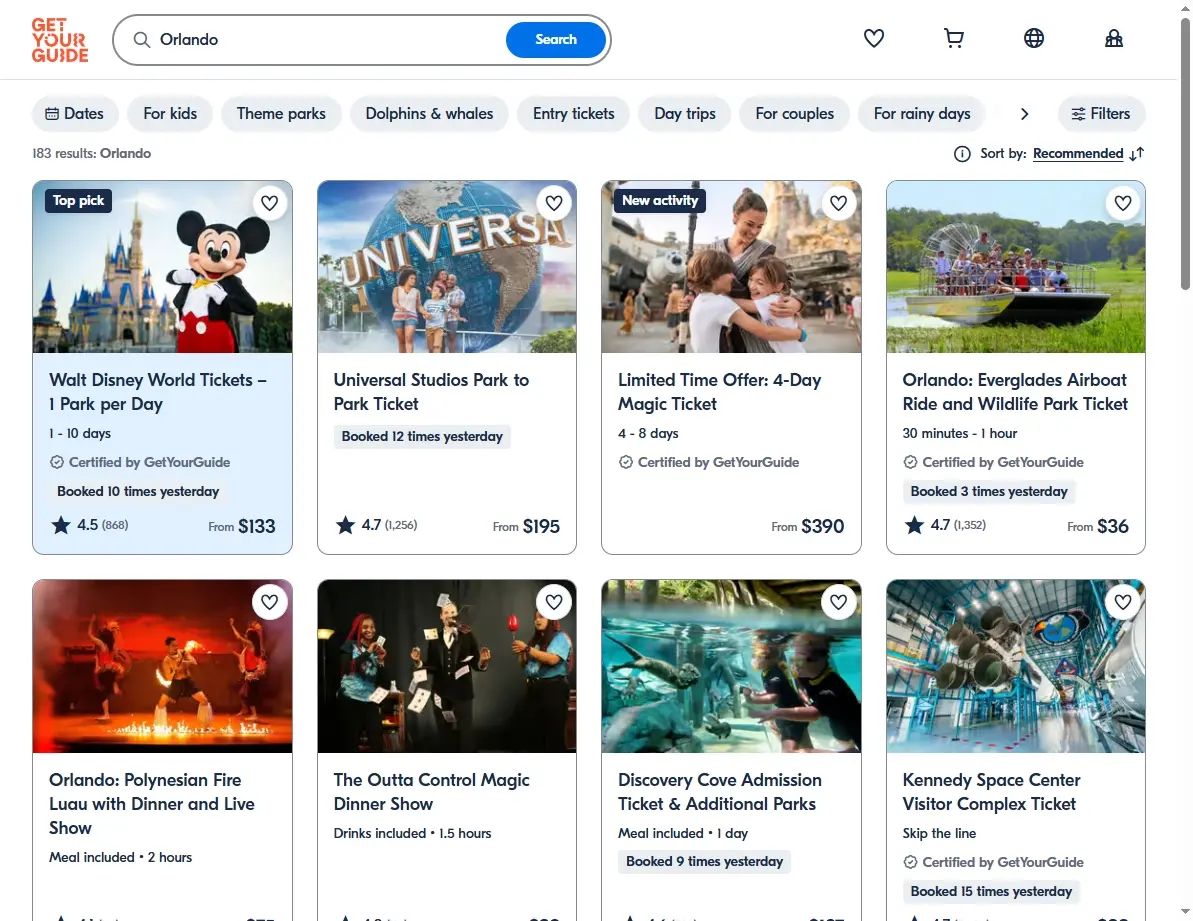Favorite the Outta Control Magic Dinner Show

554,602
